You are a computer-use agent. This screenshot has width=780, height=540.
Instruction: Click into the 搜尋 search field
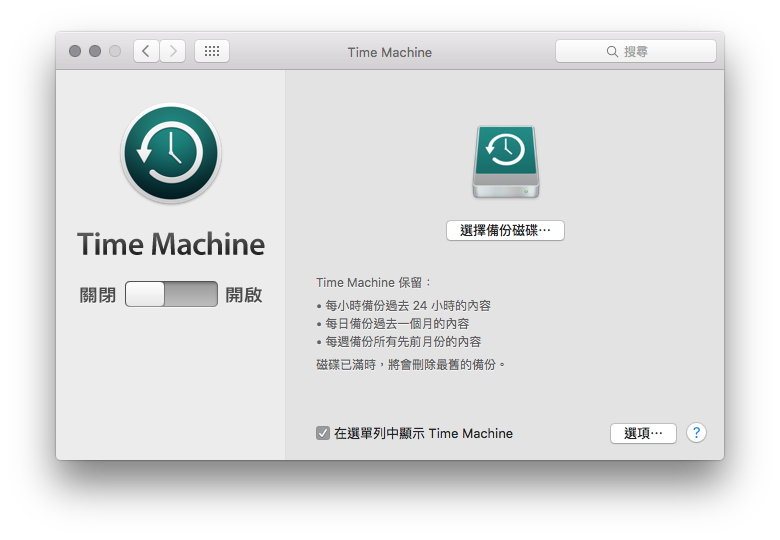pyautogui.click(x=636, y=51)
